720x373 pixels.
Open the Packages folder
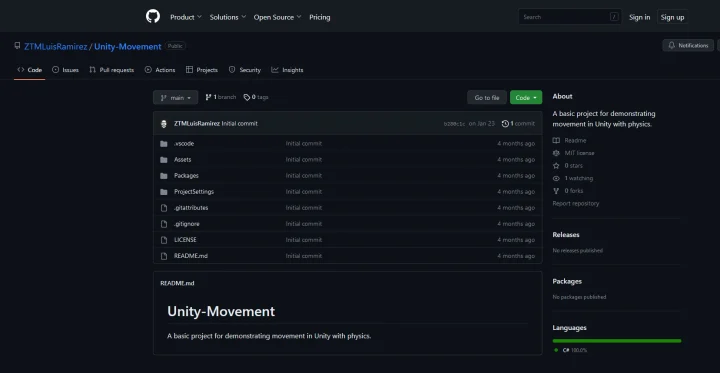[x=186, y=176]
